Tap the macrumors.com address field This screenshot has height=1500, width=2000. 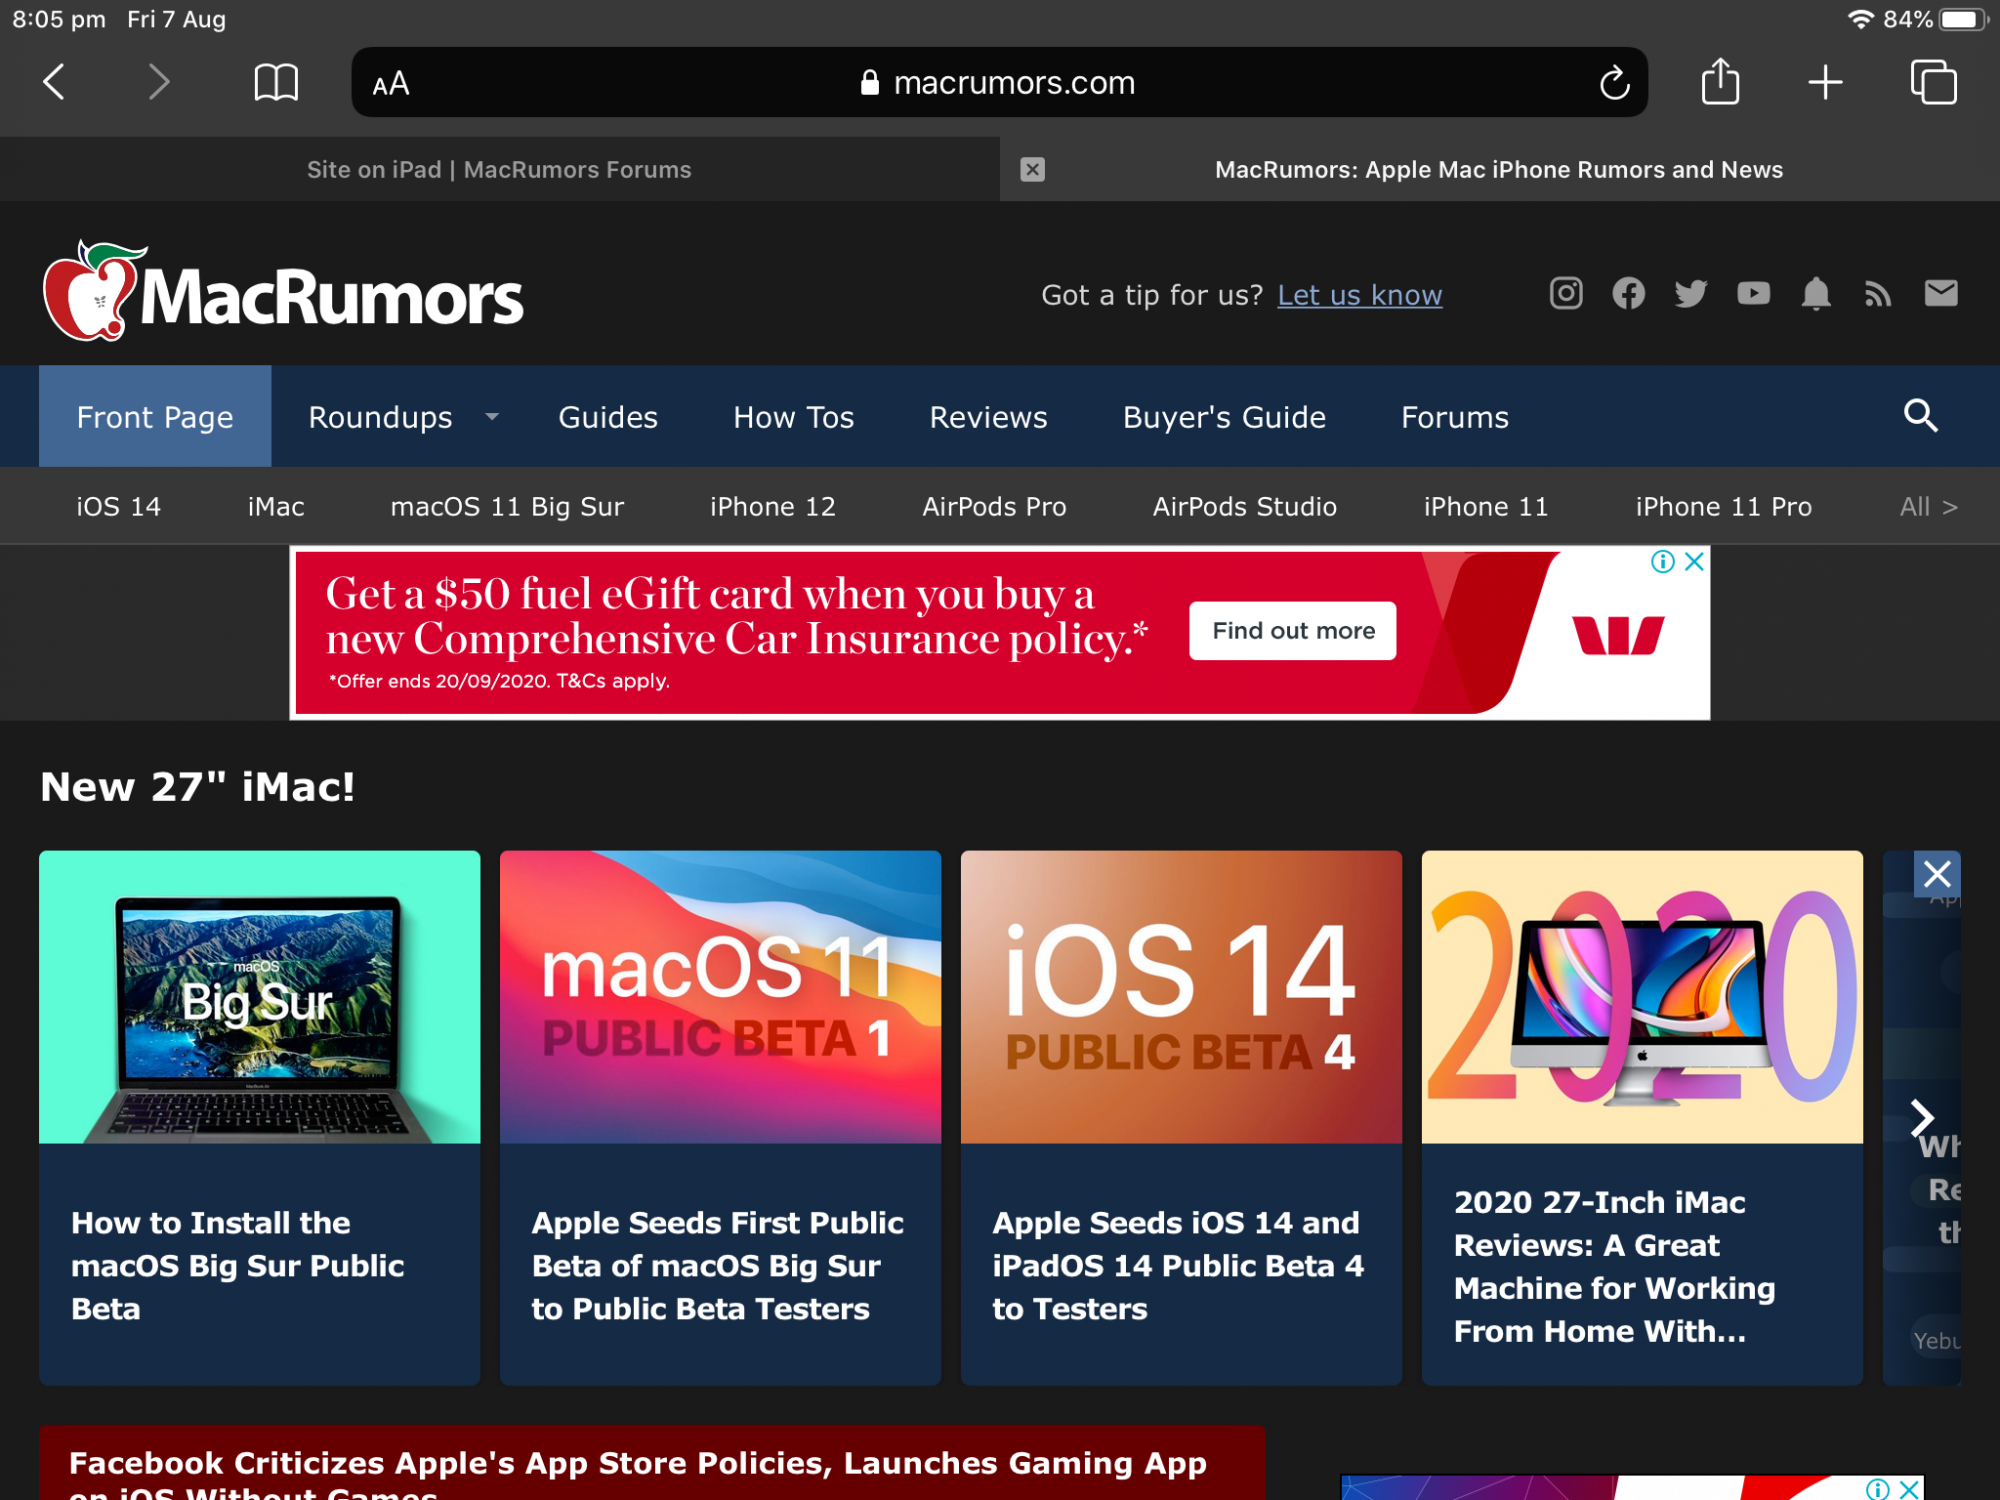pyautogui.click(x=999, y=82)
